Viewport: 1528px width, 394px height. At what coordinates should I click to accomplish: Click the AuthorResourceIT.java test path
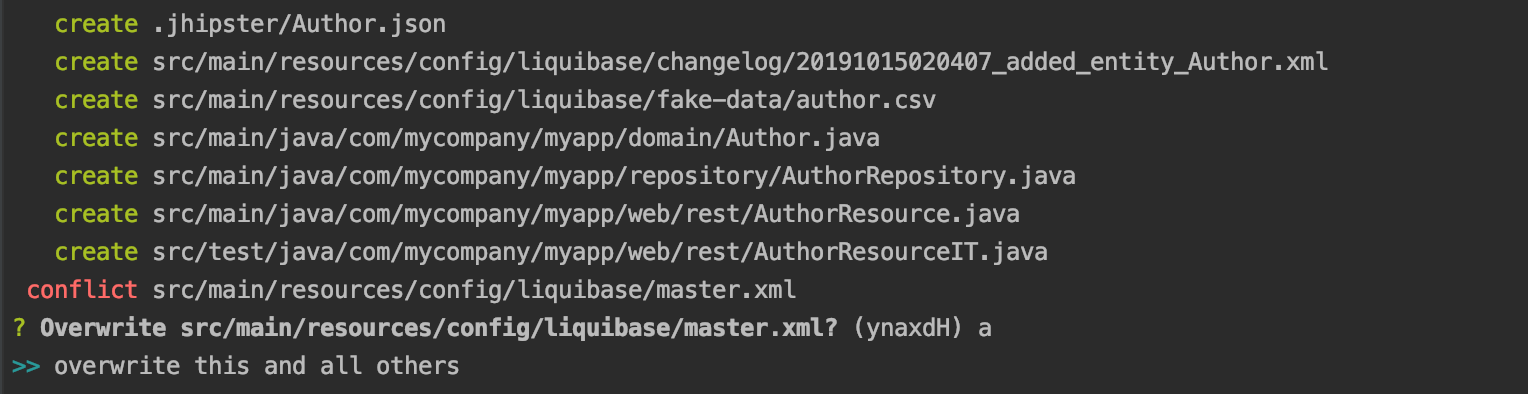[600, 252]
